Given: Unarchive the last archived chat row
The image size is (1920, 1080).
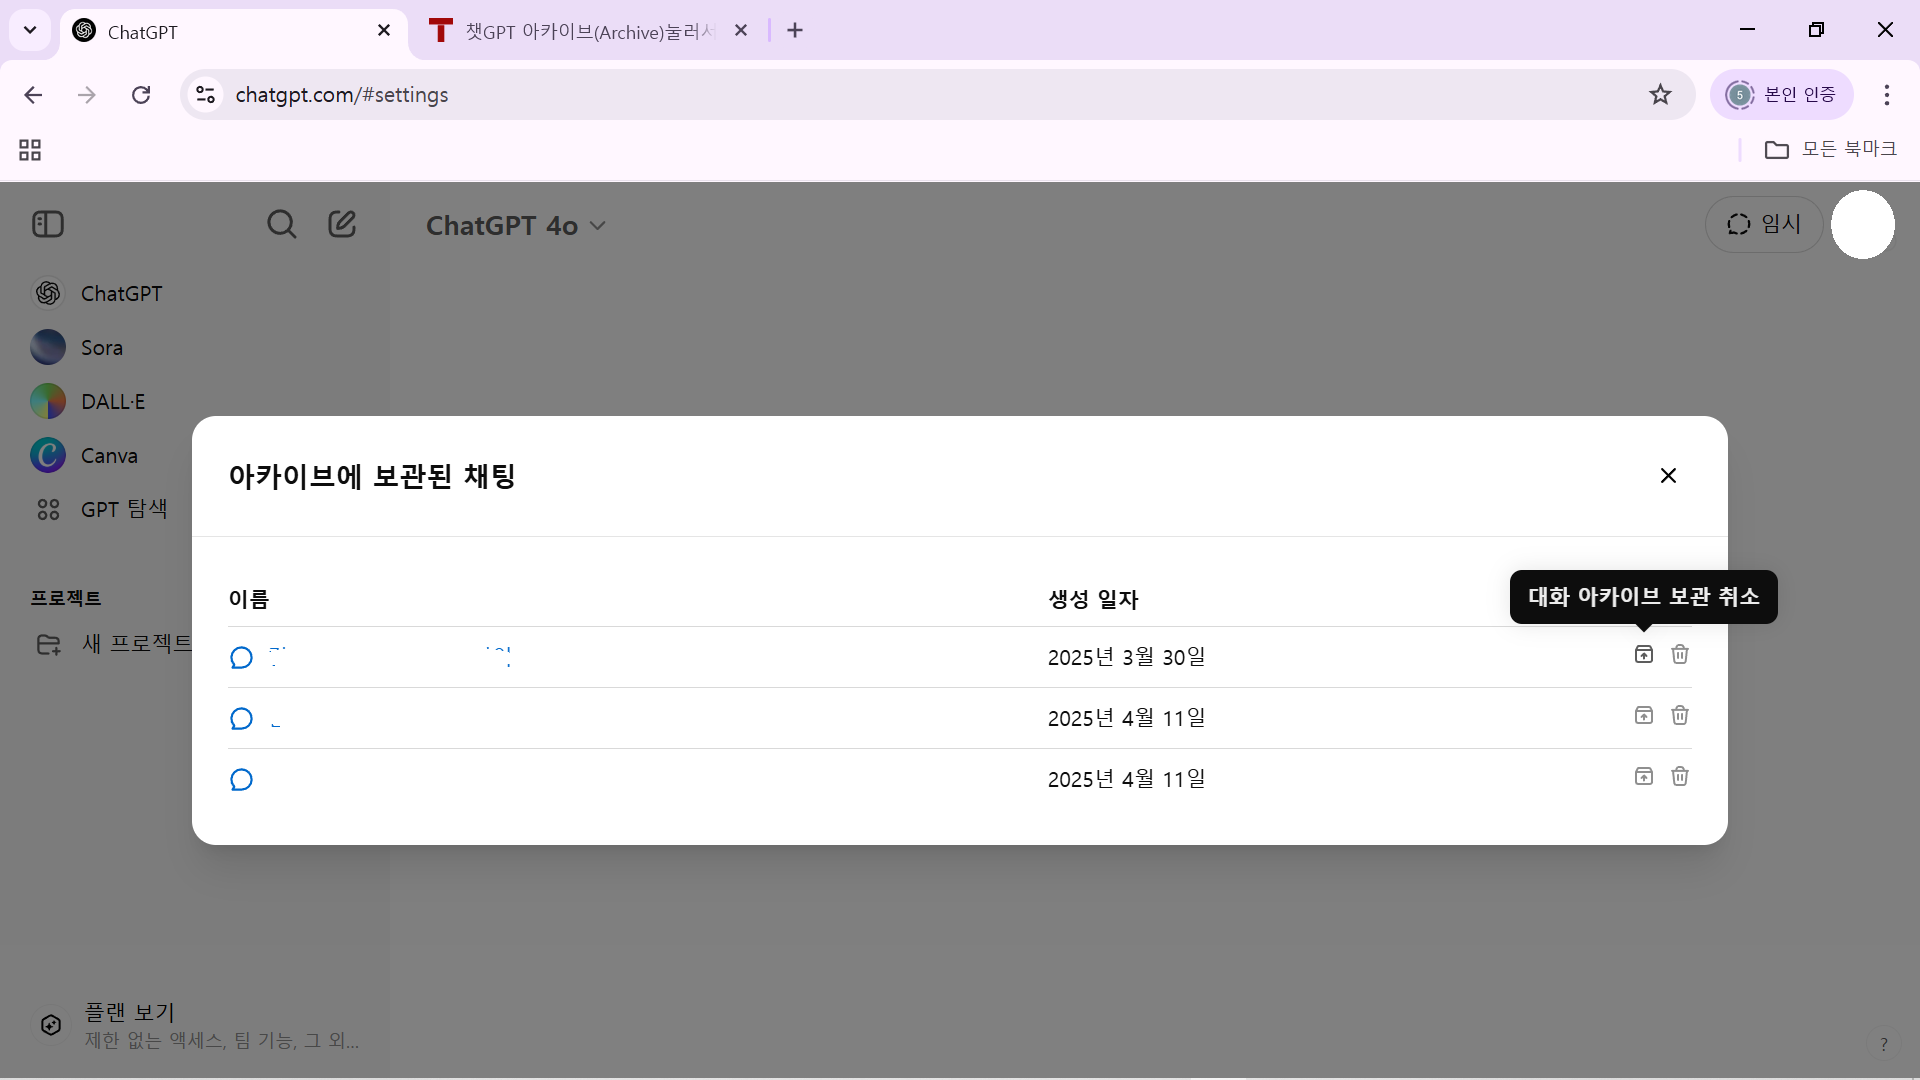Looking at the screenshot, I should click(1643, 777).
